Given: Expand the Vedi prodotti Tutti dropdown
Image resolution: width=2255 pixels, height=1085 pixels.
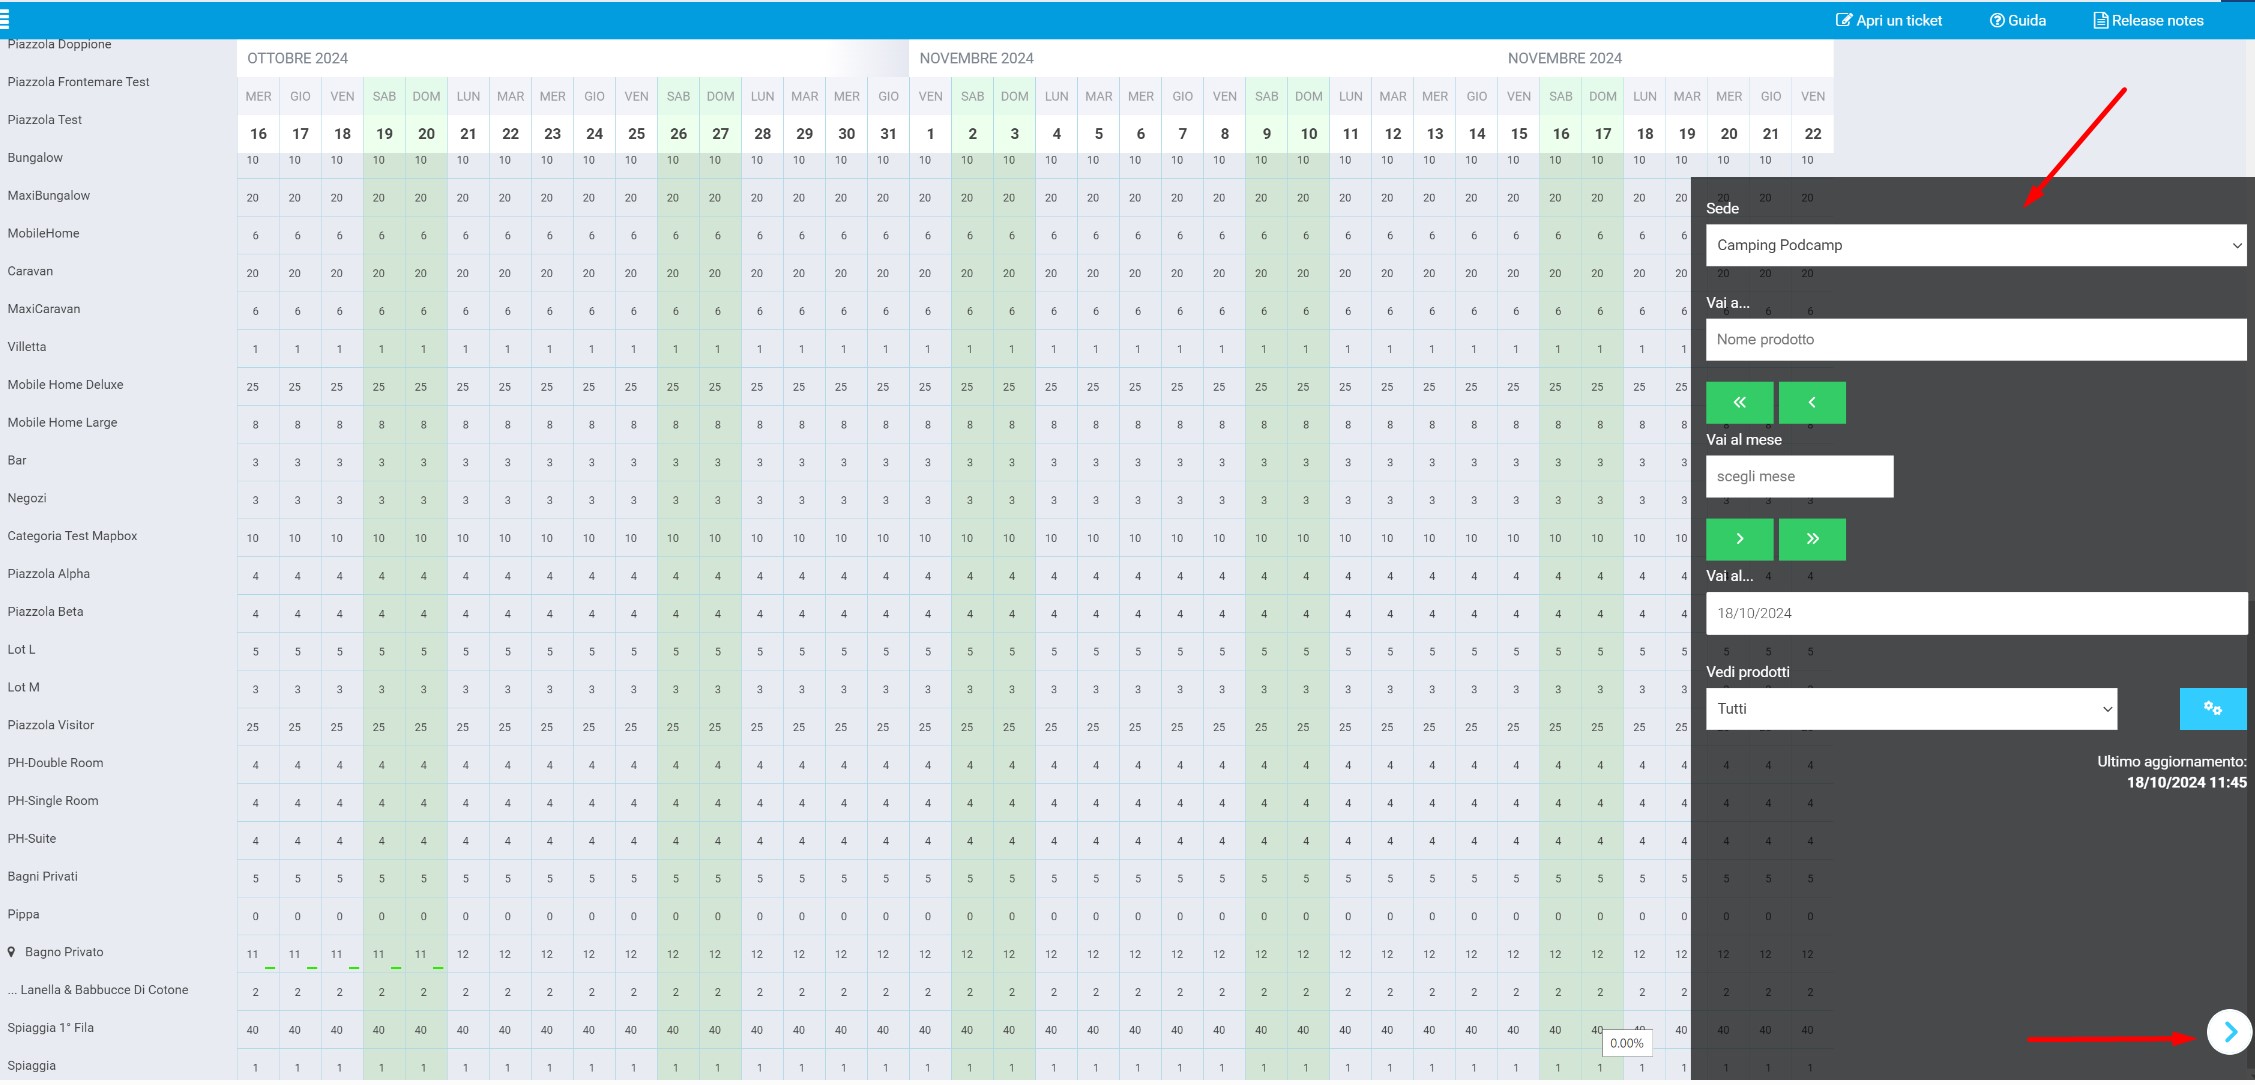Looking at the screenshot, I should [1910, 708].
